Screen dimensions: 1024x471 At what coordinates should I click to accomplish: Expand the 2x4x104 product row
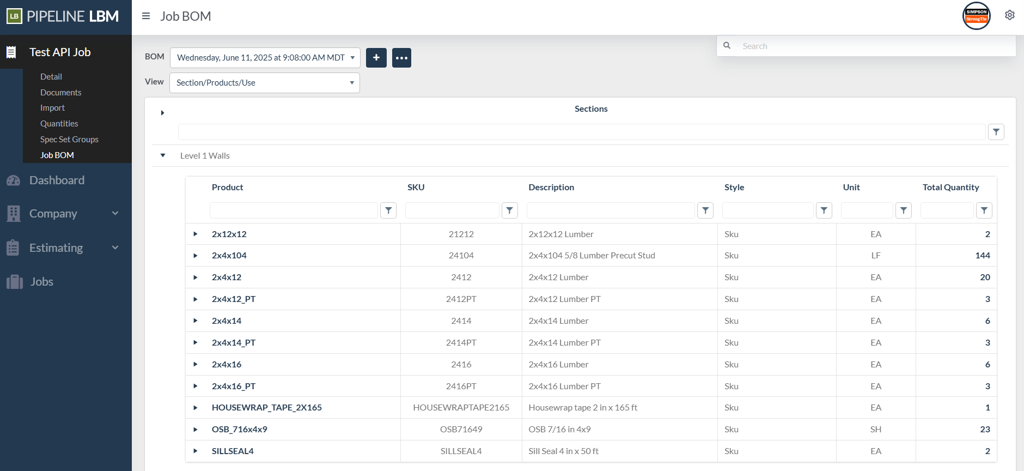point(195,256)
